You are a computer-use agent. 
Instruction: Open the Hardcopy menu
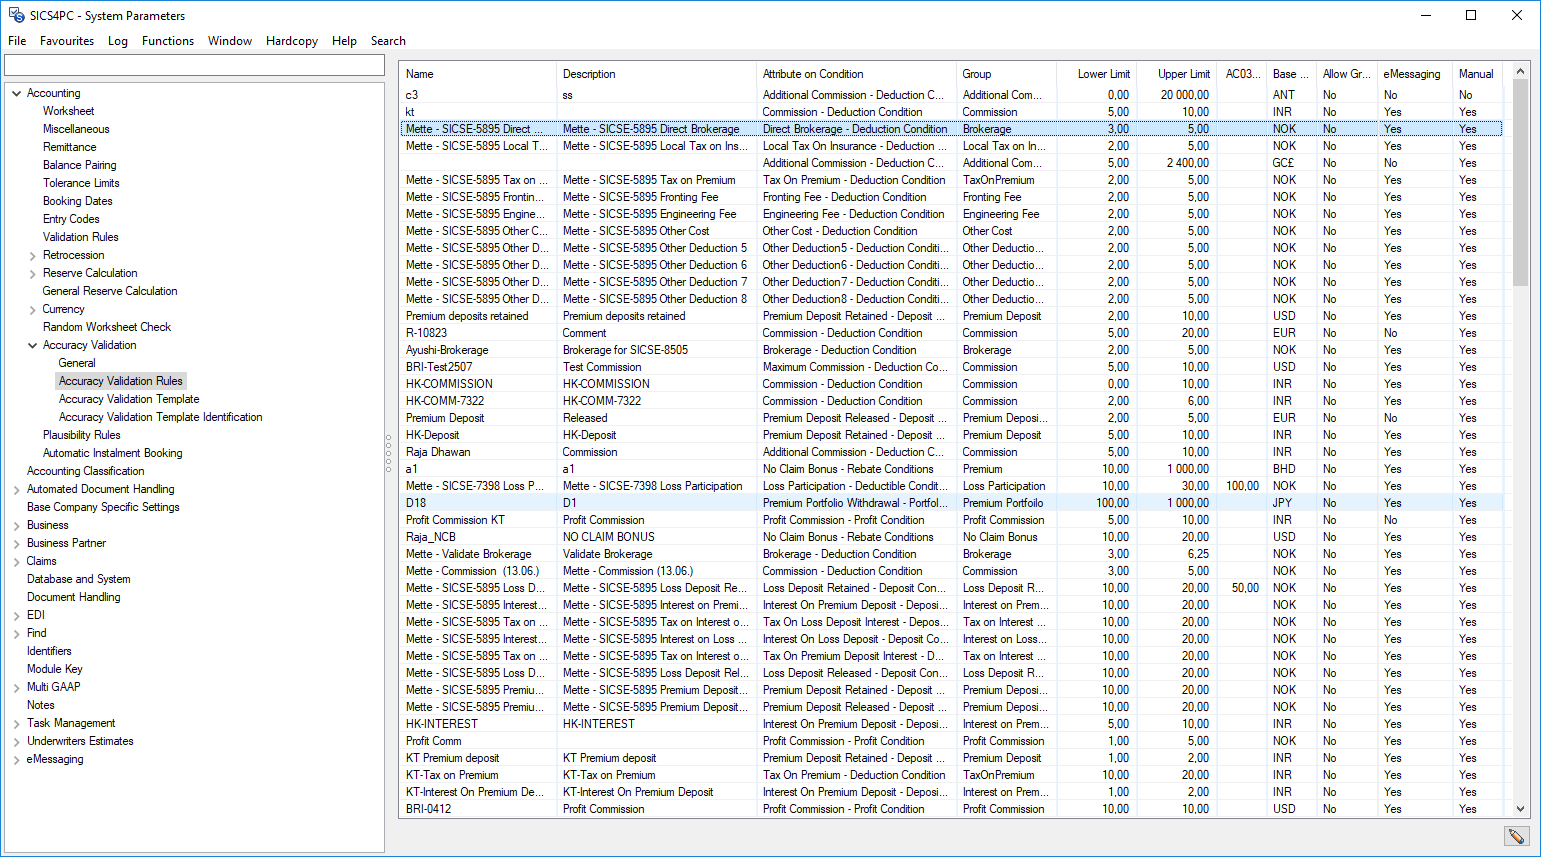[291, 41]
